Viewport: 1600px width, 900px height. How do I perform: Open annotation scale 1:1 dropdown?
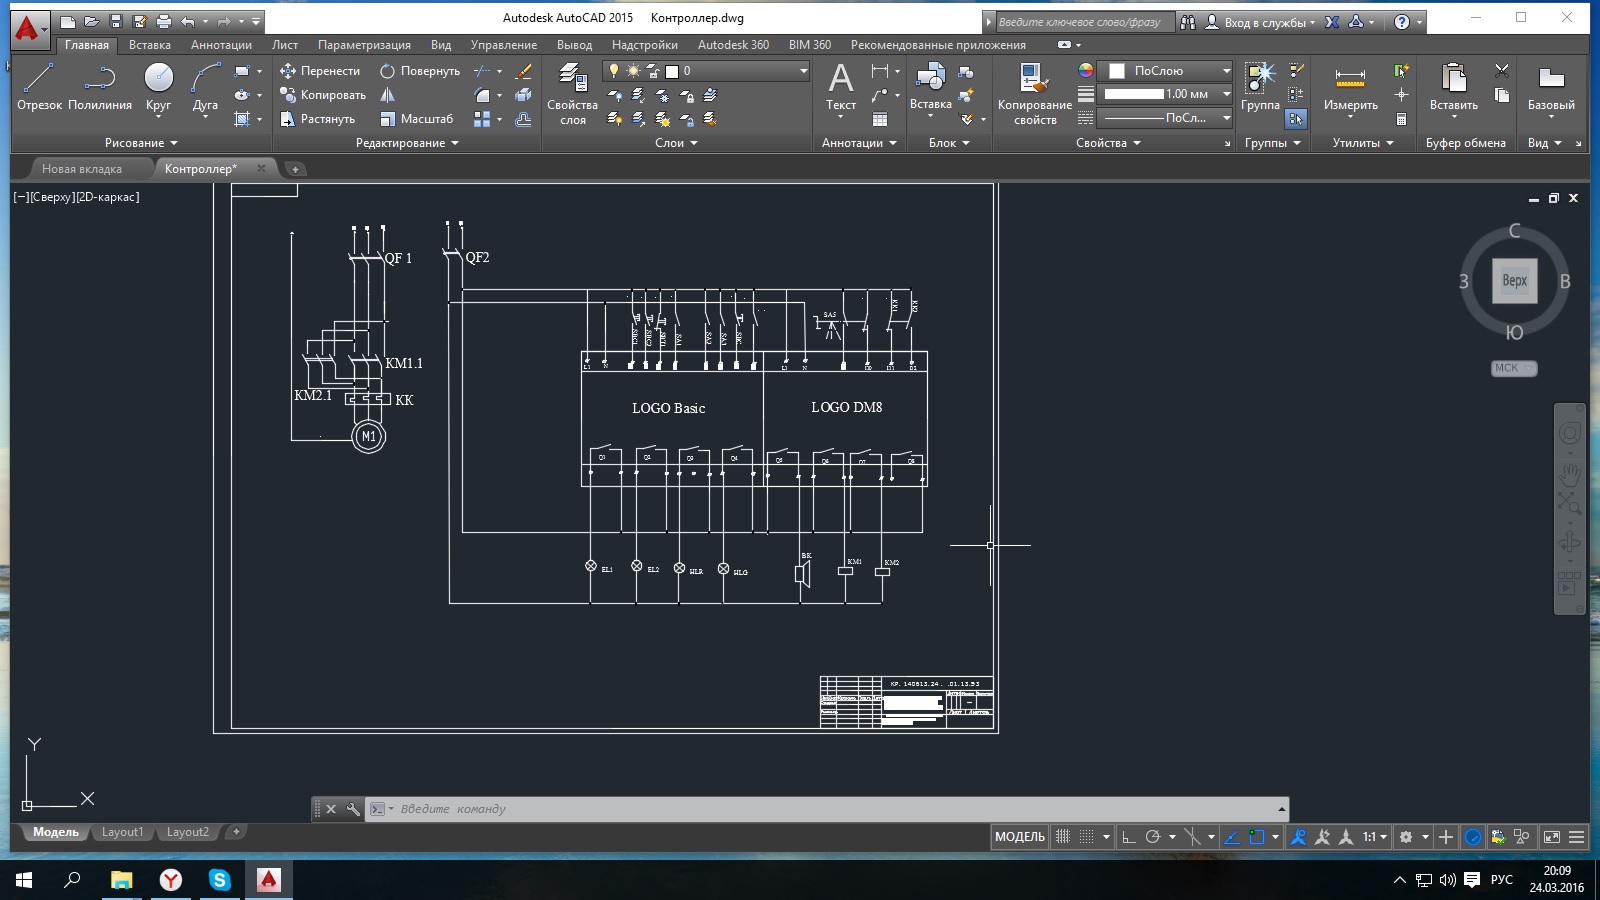pos(1375,837)
